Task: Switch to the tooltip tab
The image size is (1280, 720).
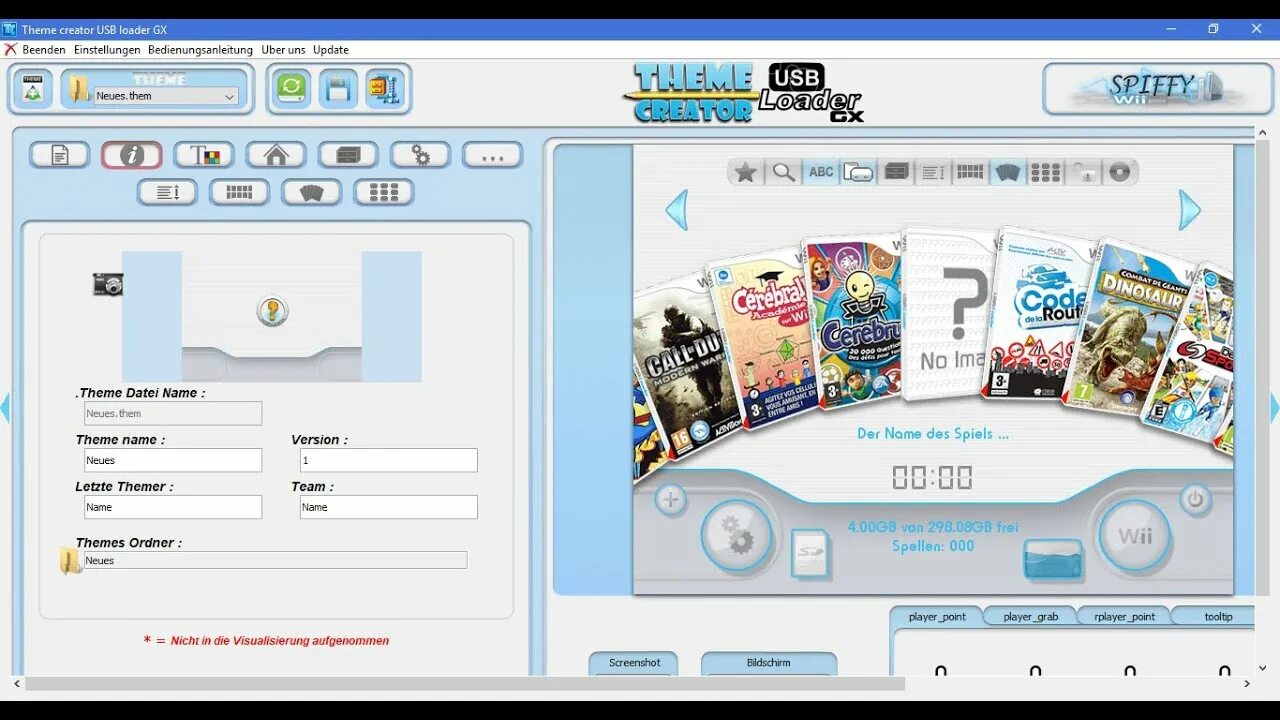Action: (x=1218, y=616)
